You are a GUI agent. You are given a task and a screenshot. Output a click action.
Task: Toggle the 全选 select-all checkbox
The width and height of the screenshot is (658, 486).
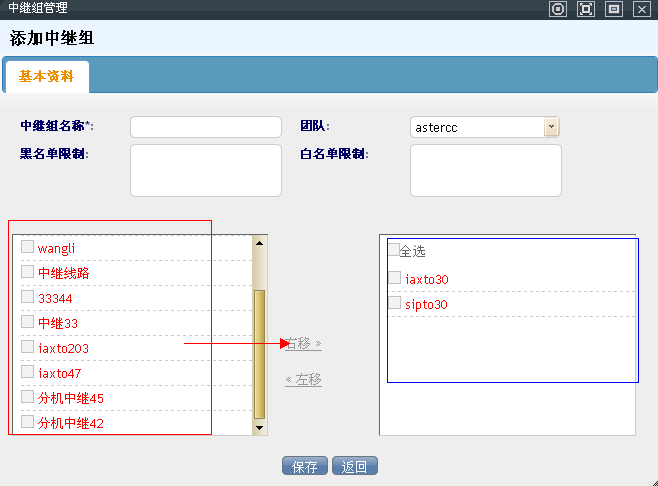tap(394, 250)
